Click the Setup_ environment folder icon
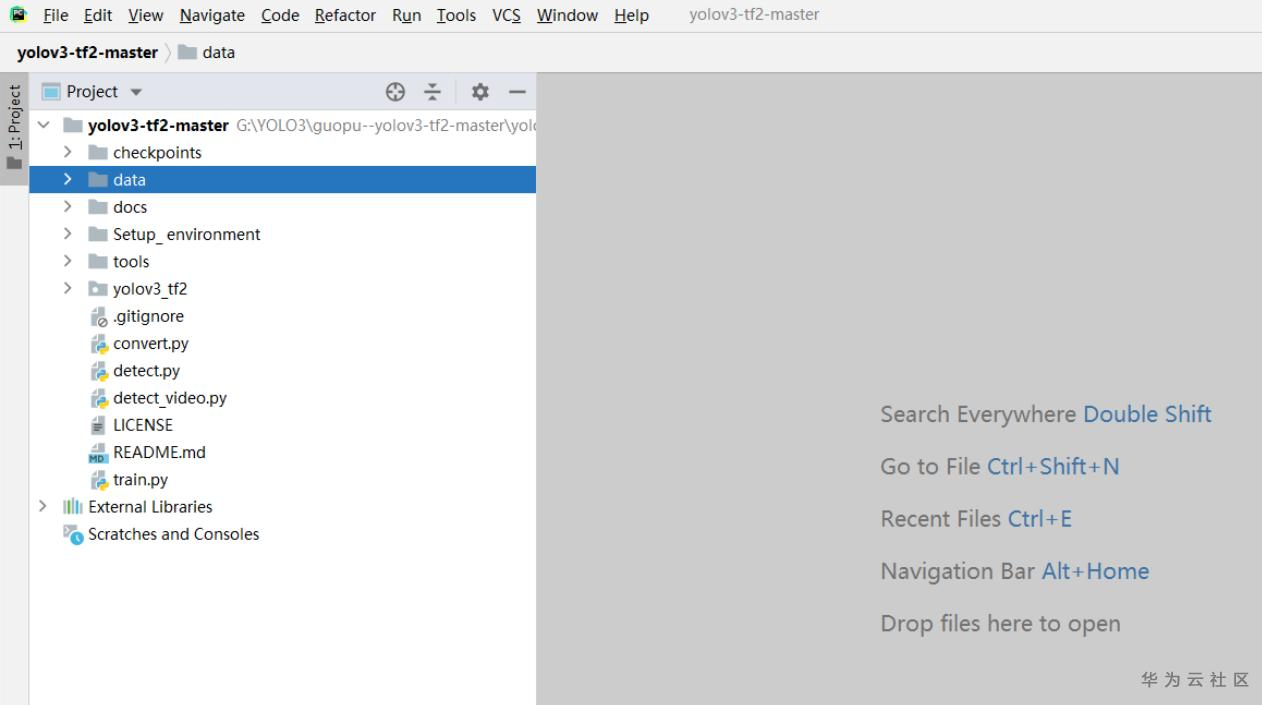Screen dimensions: 1262x705 98,234
